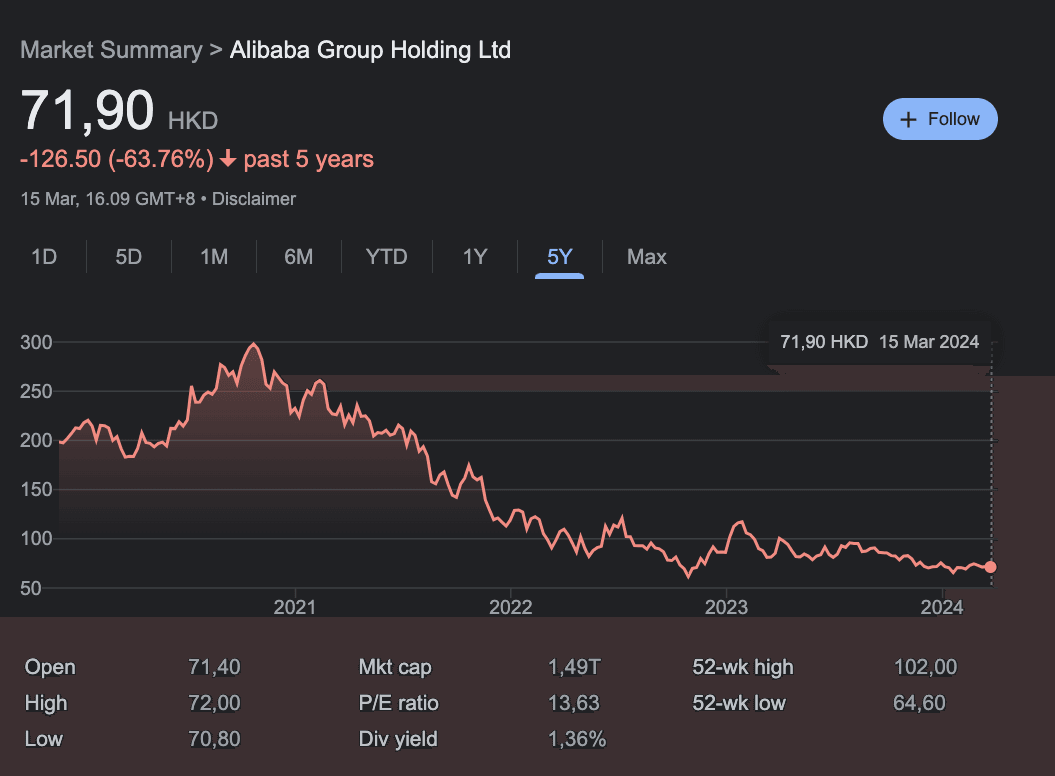Click the 2021 label on chart axis

click(294, 607)
